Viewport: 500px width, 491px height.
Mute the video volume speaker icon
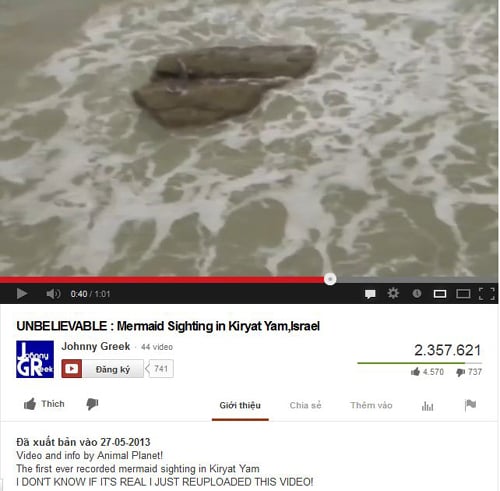pos(53,294)
